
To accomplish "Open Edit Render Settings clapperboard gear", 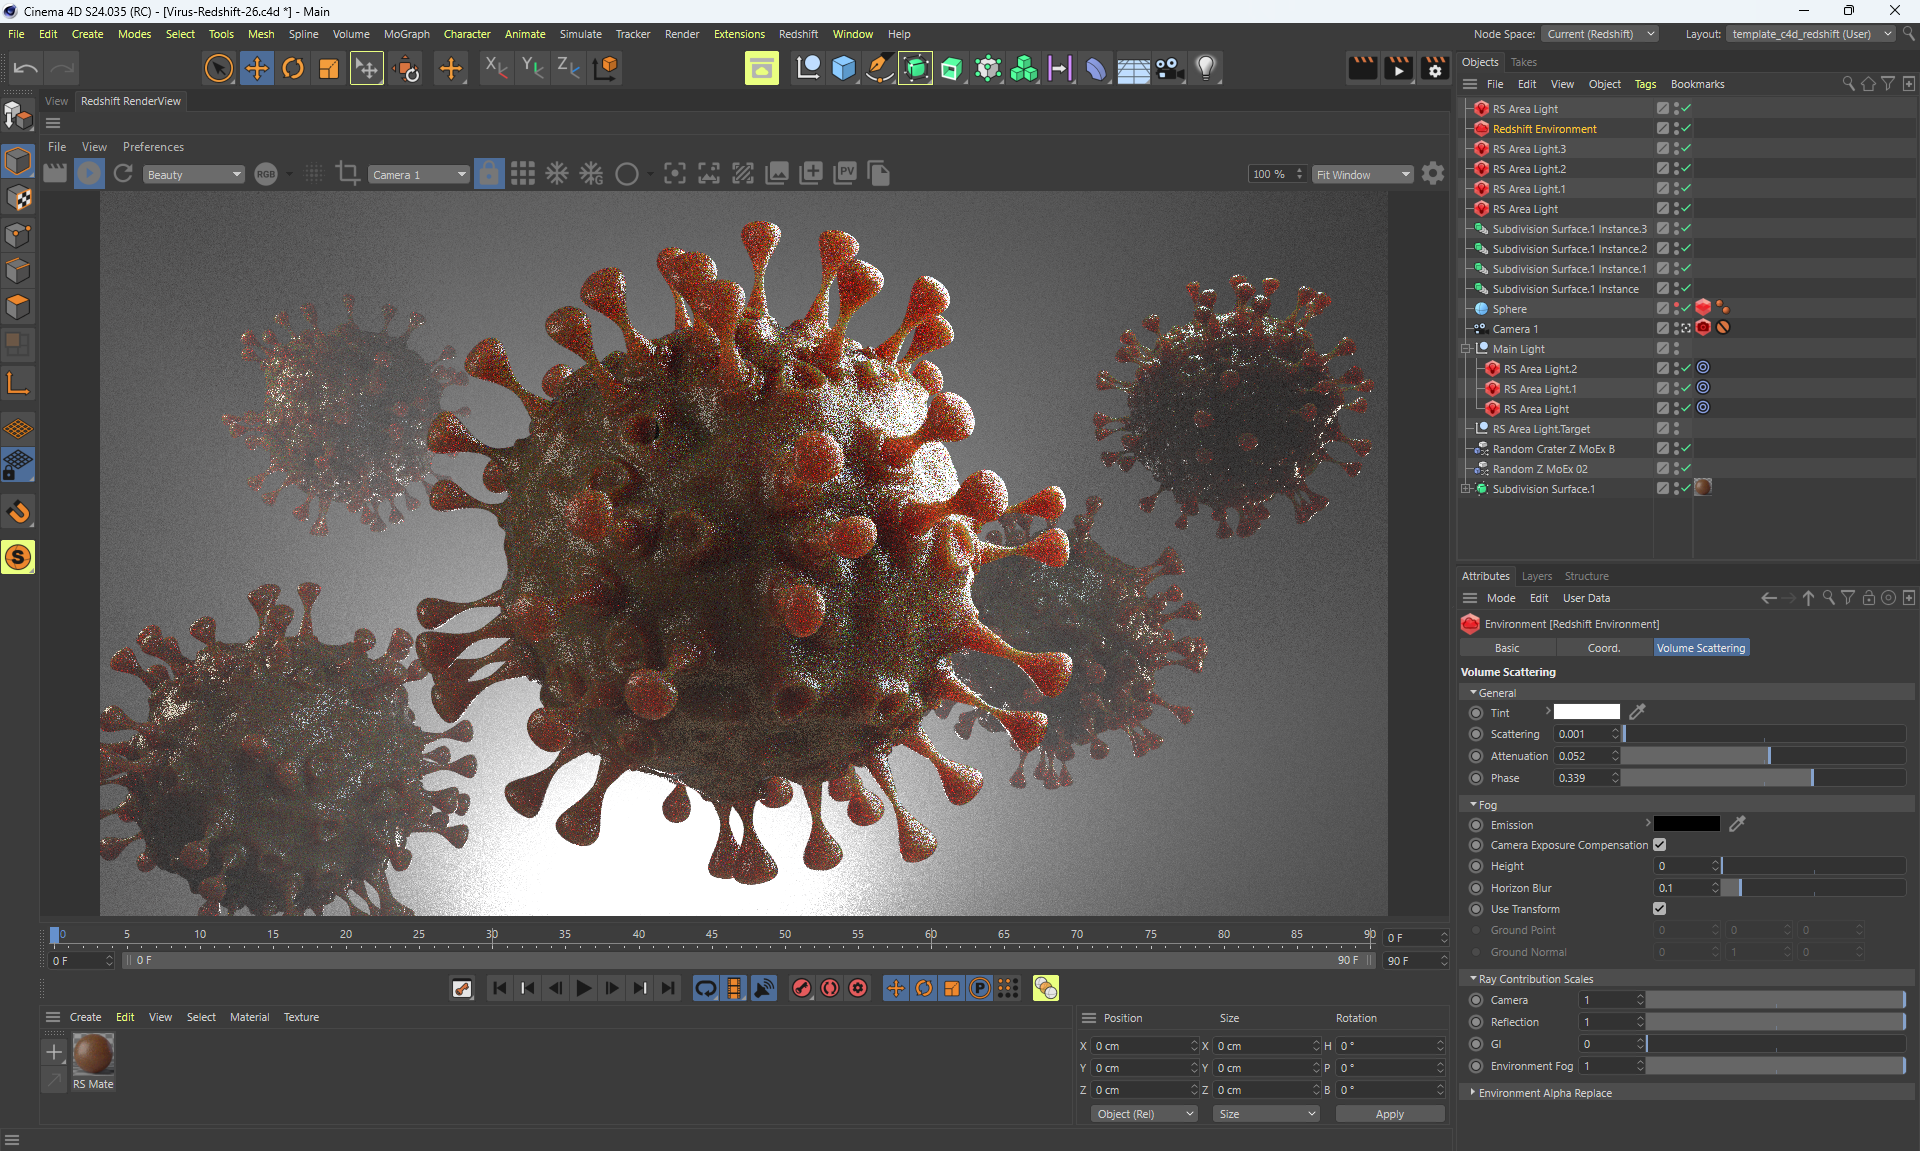I will [x=1435, y=68].
